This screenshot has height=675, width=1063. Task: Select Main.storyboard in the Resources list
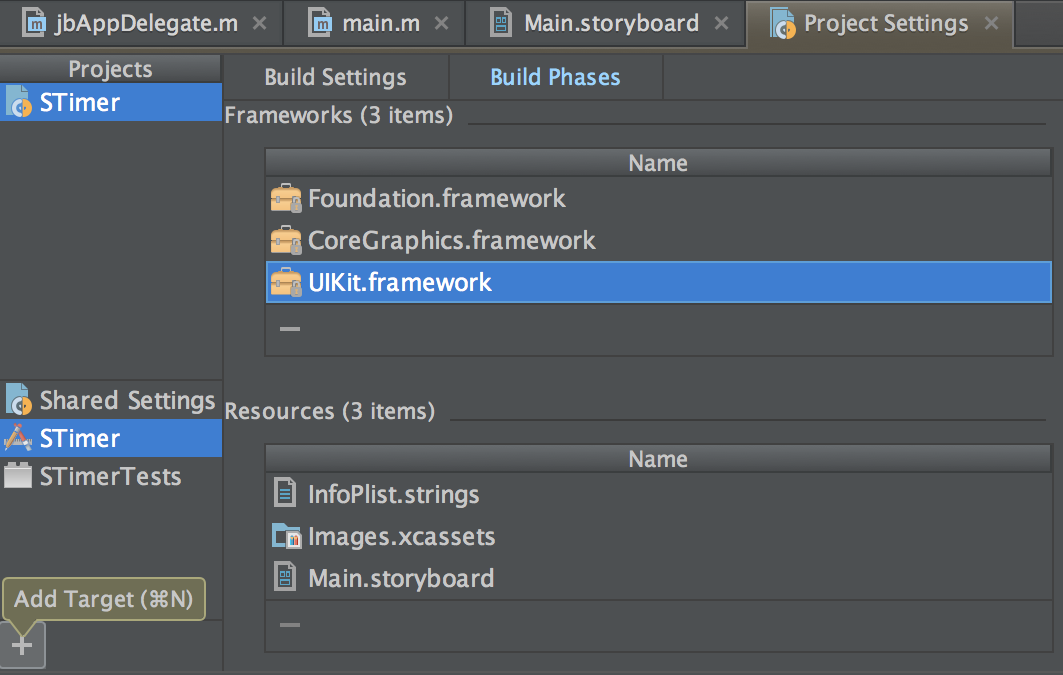click(x=399, y=577)
